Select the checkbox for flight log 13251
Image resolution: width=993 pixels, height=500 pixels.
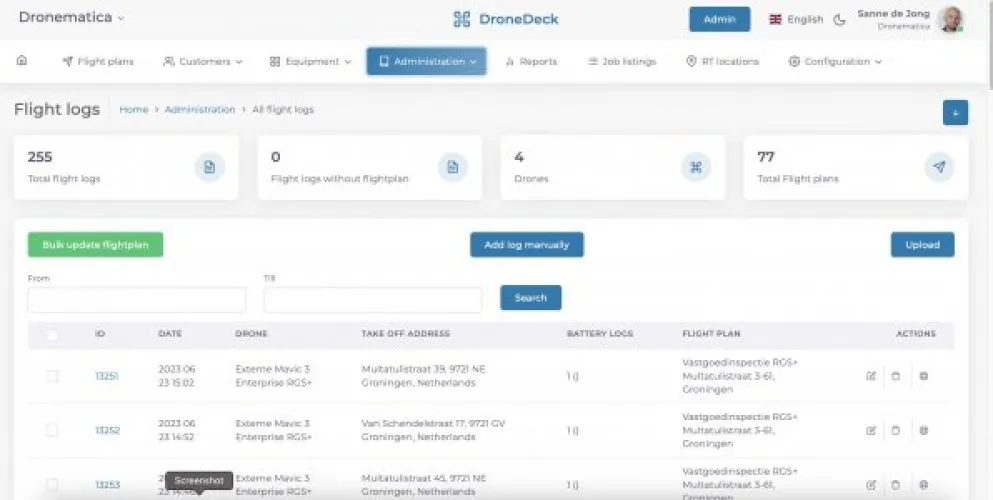pyautogui.click(x=52, y=376)
